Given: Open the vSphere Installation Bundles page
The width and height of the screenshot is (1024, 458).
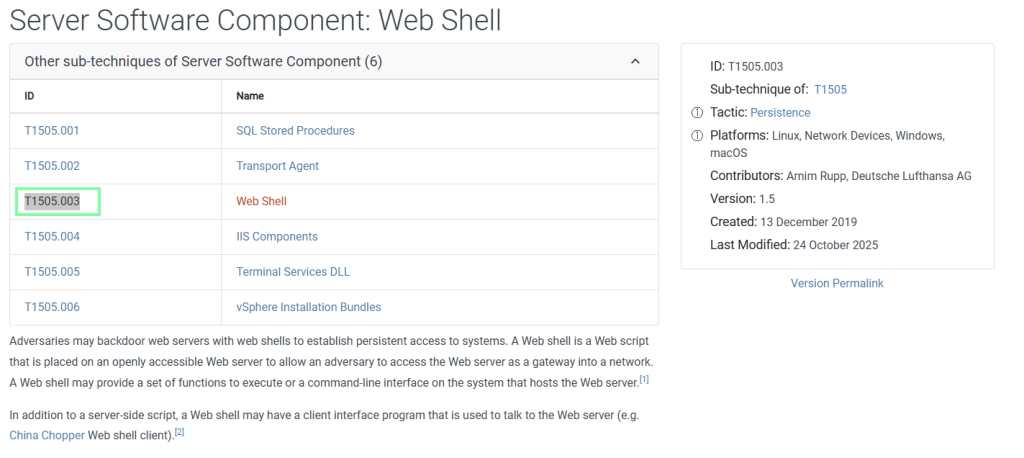Looking at the screenshot, I should pos(308,307).
